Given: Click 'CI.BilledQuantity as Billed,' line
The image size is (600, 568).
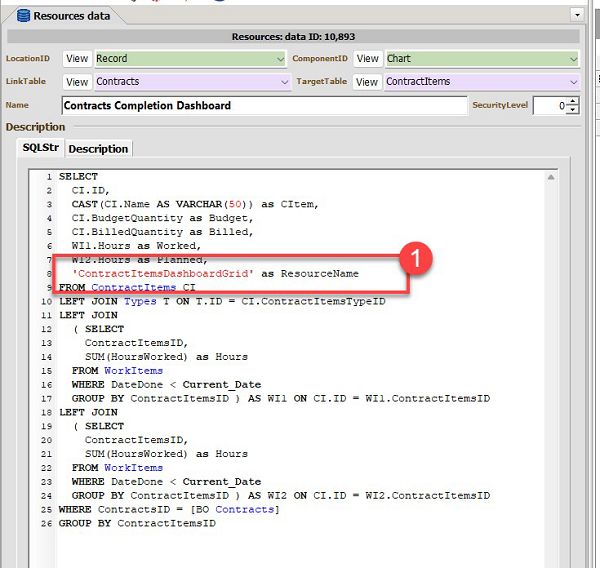Looking at the screenshot, I should pyautogui.click(x=162, y=232).
